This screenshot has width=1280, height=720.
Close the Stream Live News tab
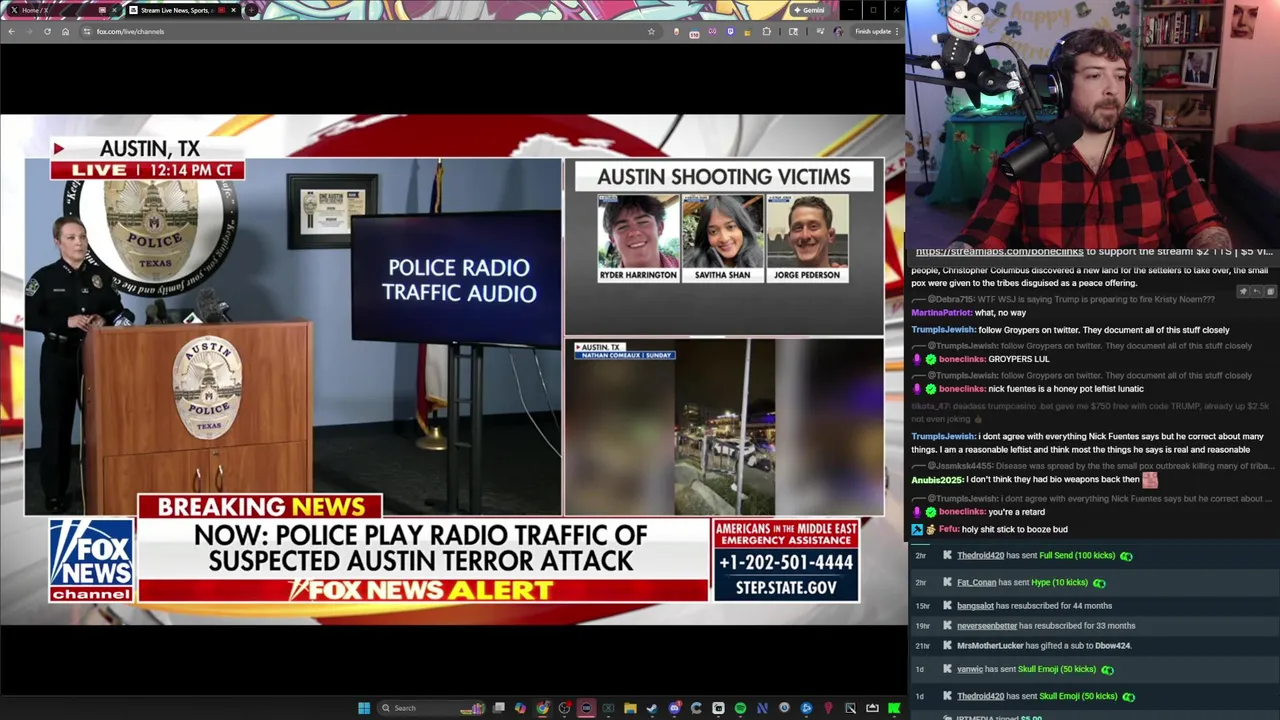(x=234, y=10)
